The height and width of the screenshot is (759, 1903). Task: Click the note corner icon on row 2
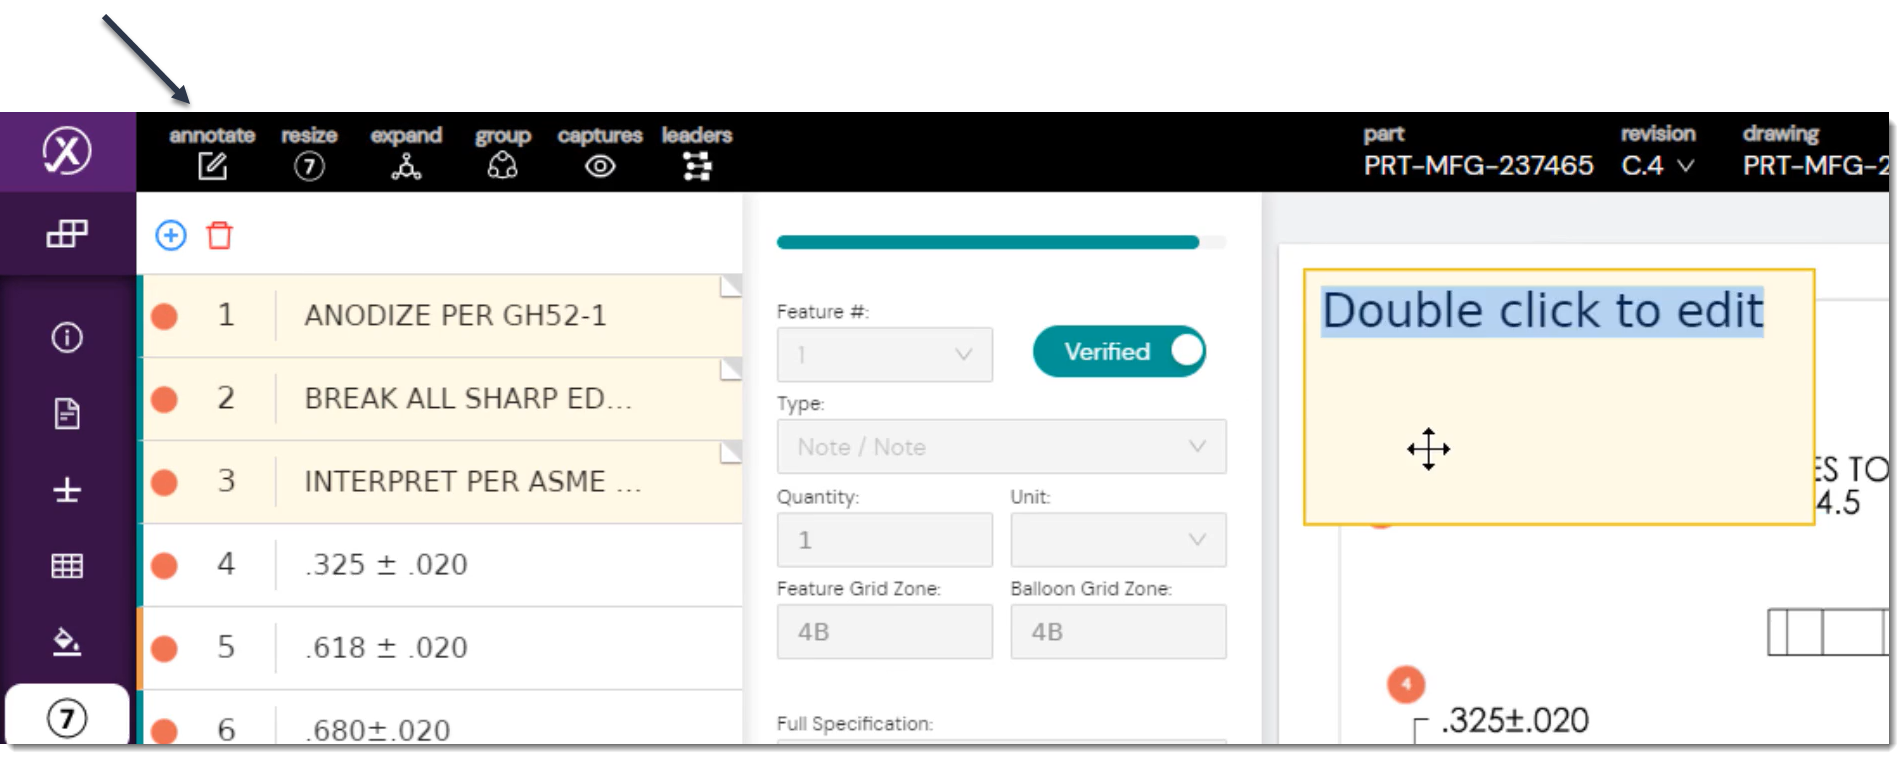coord(731,369)
